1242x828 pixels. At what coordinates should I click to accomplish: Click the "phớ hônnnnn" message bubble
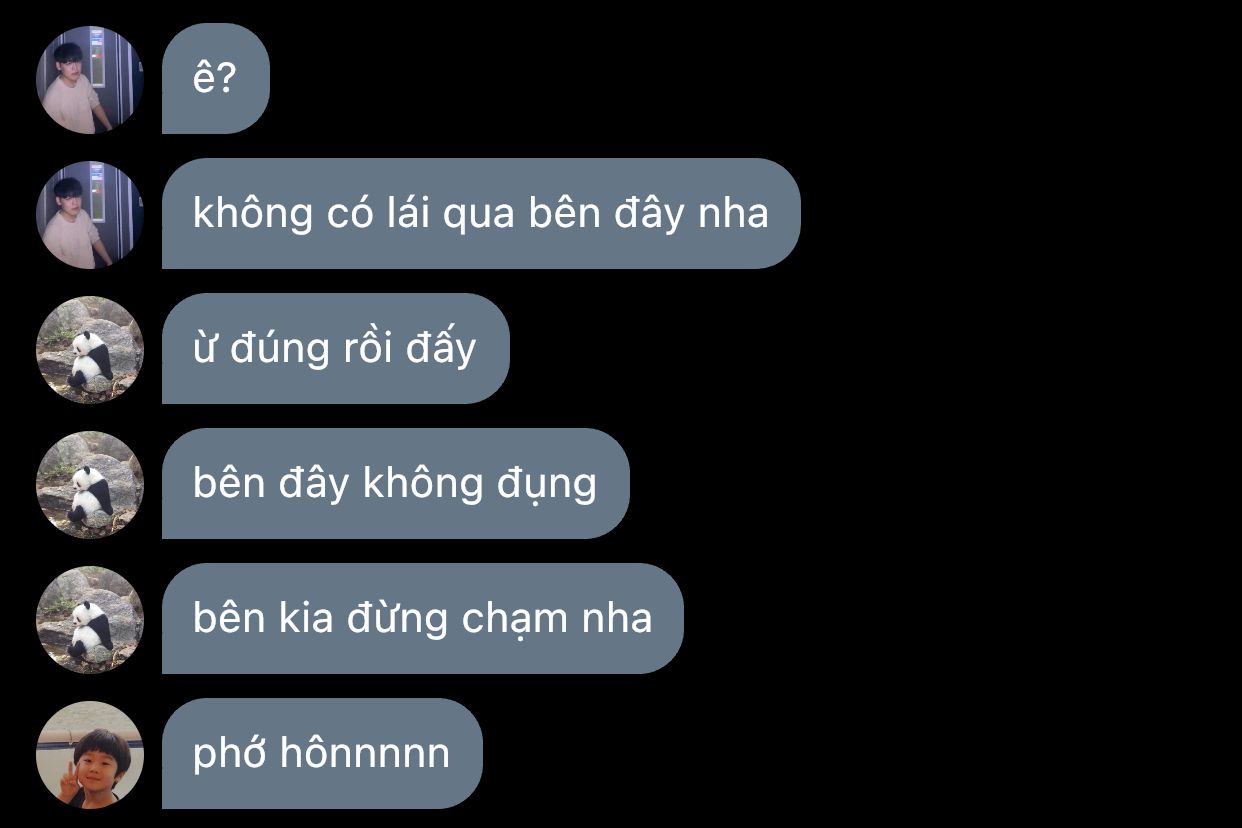pos(322,754)
